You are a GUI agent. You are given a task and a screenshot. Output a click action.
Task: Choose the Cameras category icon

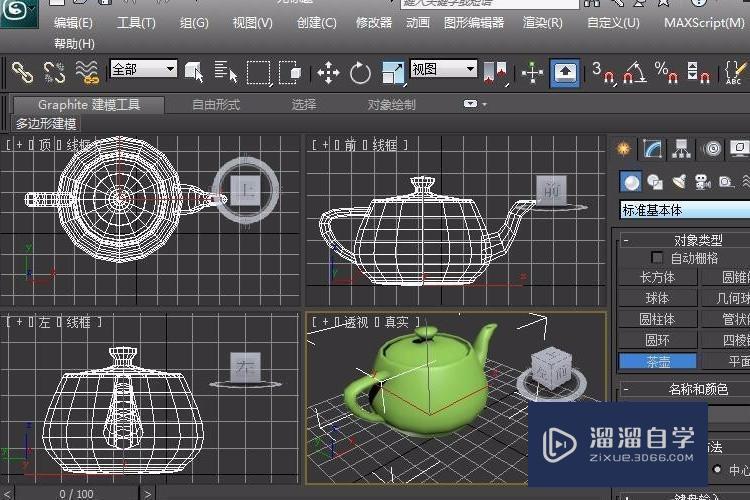(x=702, y=181)
